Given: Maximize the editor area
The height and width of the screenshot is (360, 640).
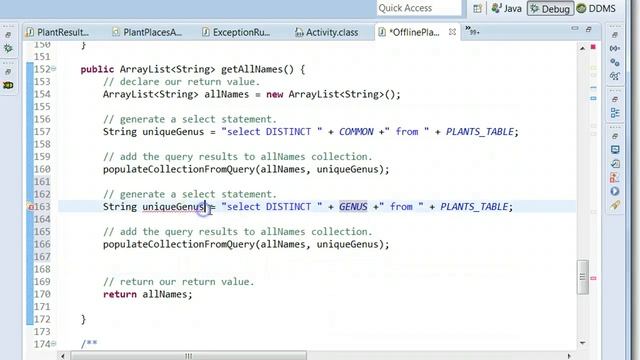Looking at the screenshot, I should tap(589, 29).
